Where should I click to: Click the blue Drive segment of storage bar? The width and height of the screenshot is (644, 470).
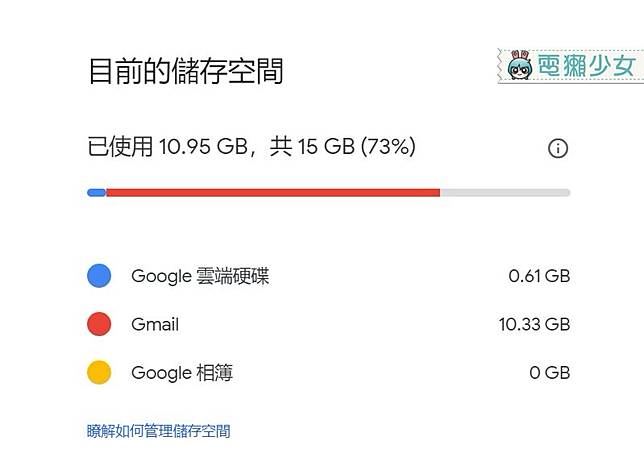(x=97, y=192)
